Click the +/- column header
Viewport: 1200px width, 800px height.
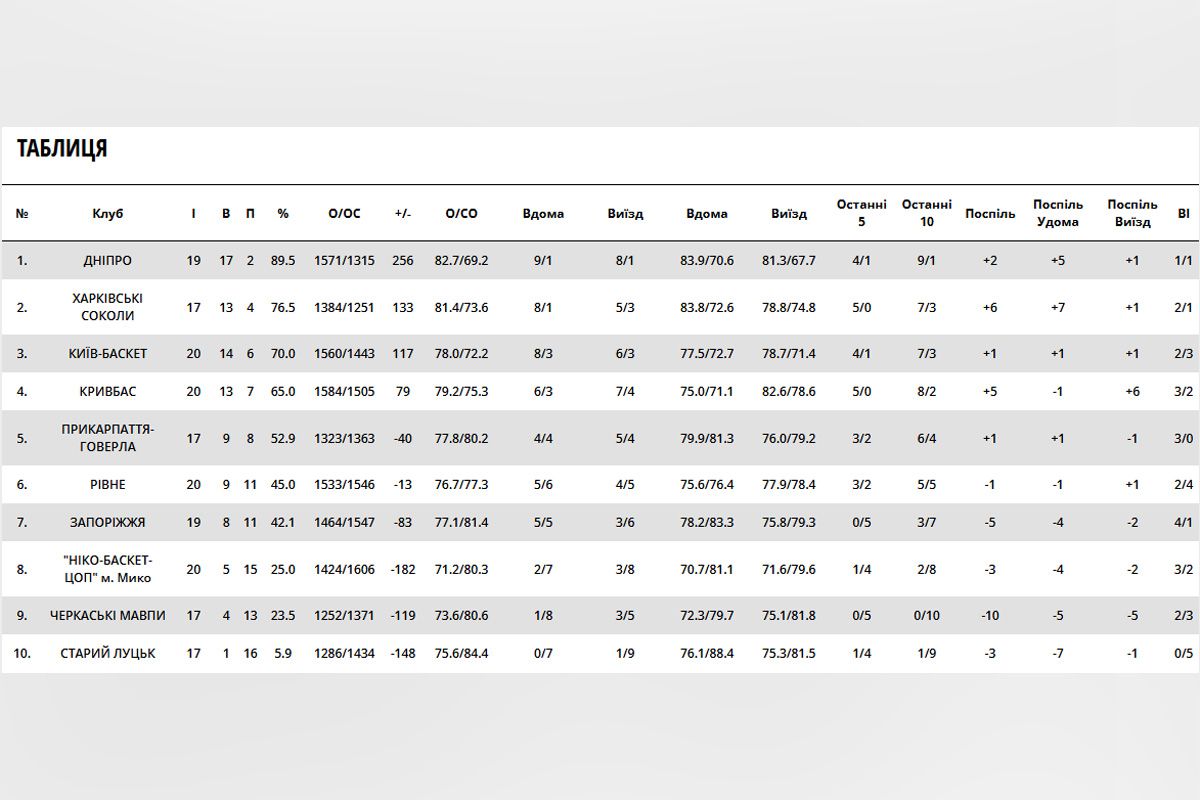pos(403,214)
